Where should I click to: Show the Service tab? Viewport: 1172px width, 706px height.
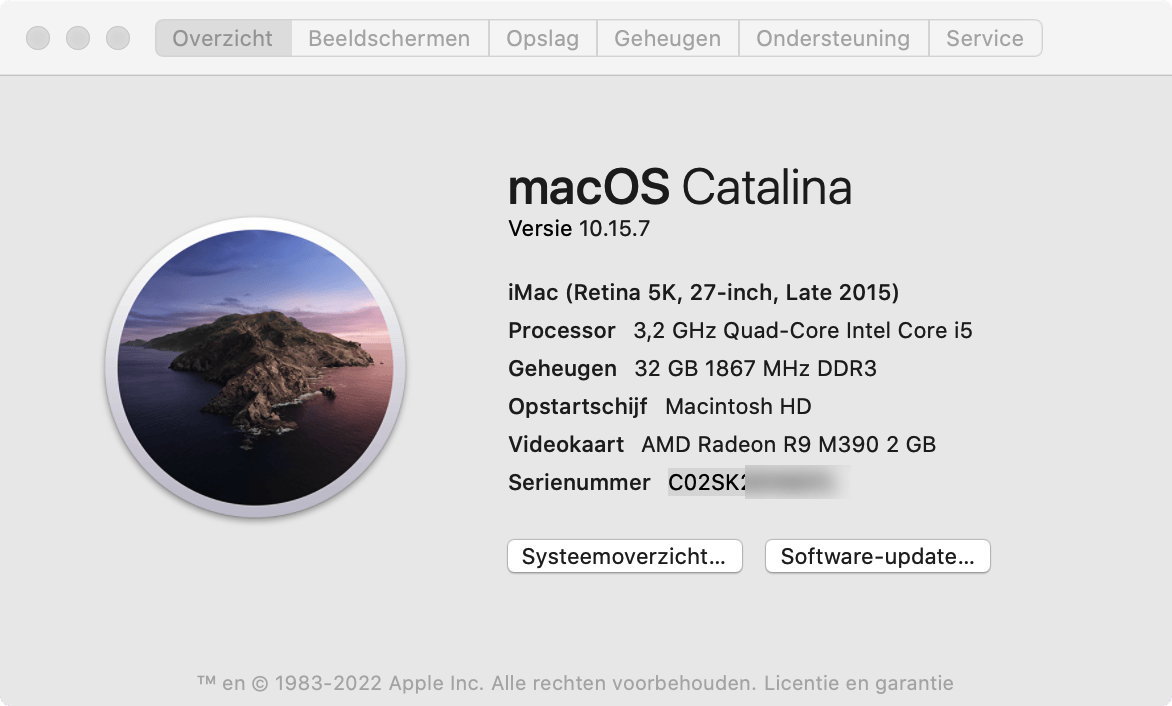tap(984, 39)
